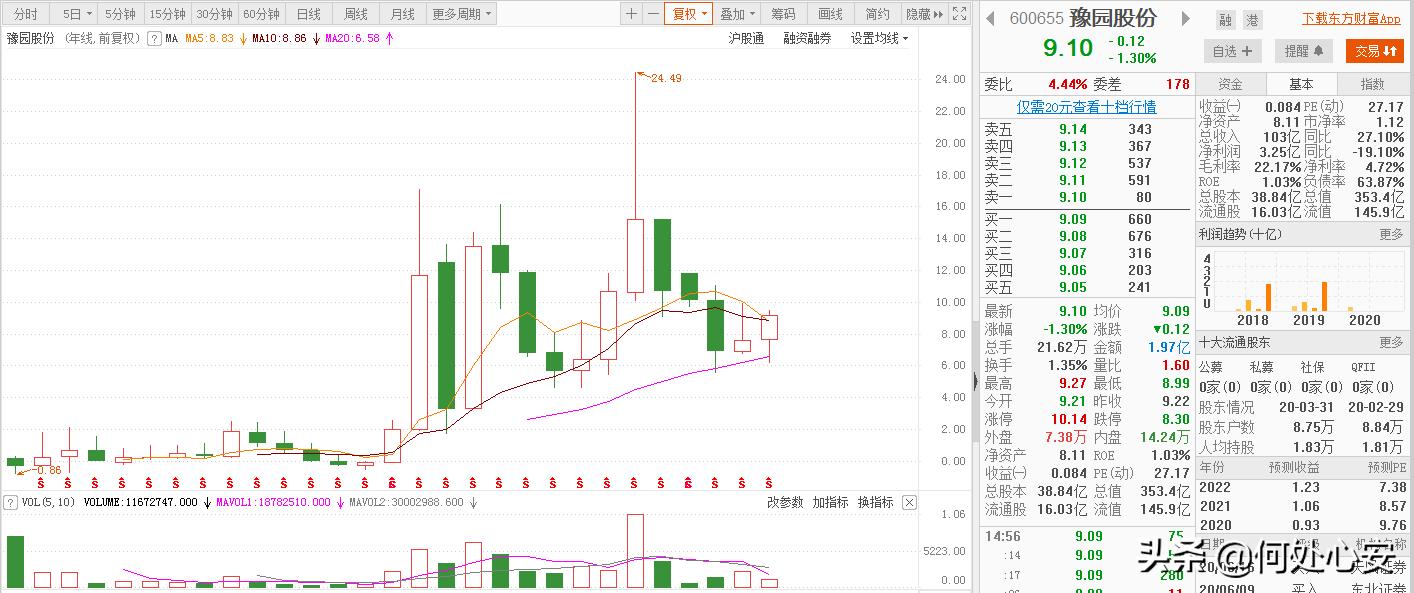Screen dimensions: 1414x593
Task: Toggle 筹码 chip distribution
Action: click(x=783, y=14)
